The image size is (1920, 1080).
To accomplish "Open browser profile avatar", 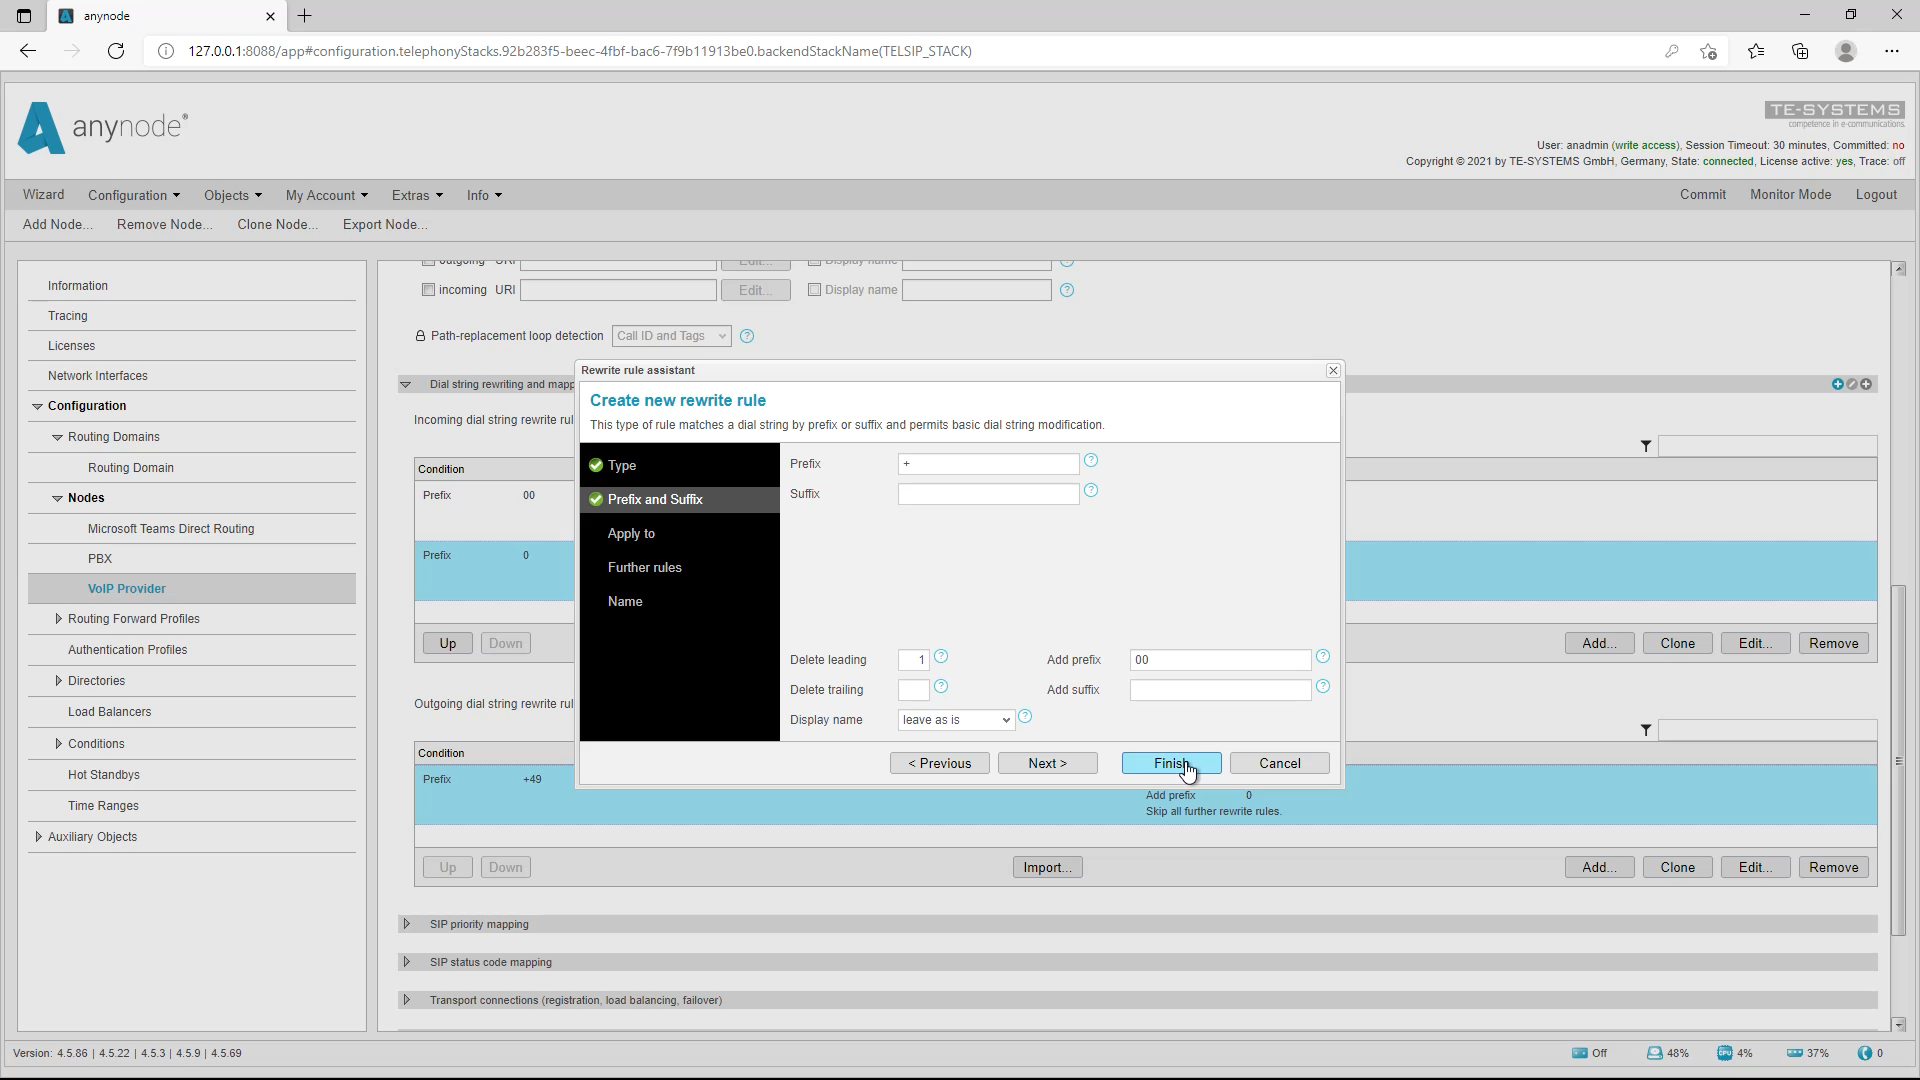I will (x=1846, y=51).
